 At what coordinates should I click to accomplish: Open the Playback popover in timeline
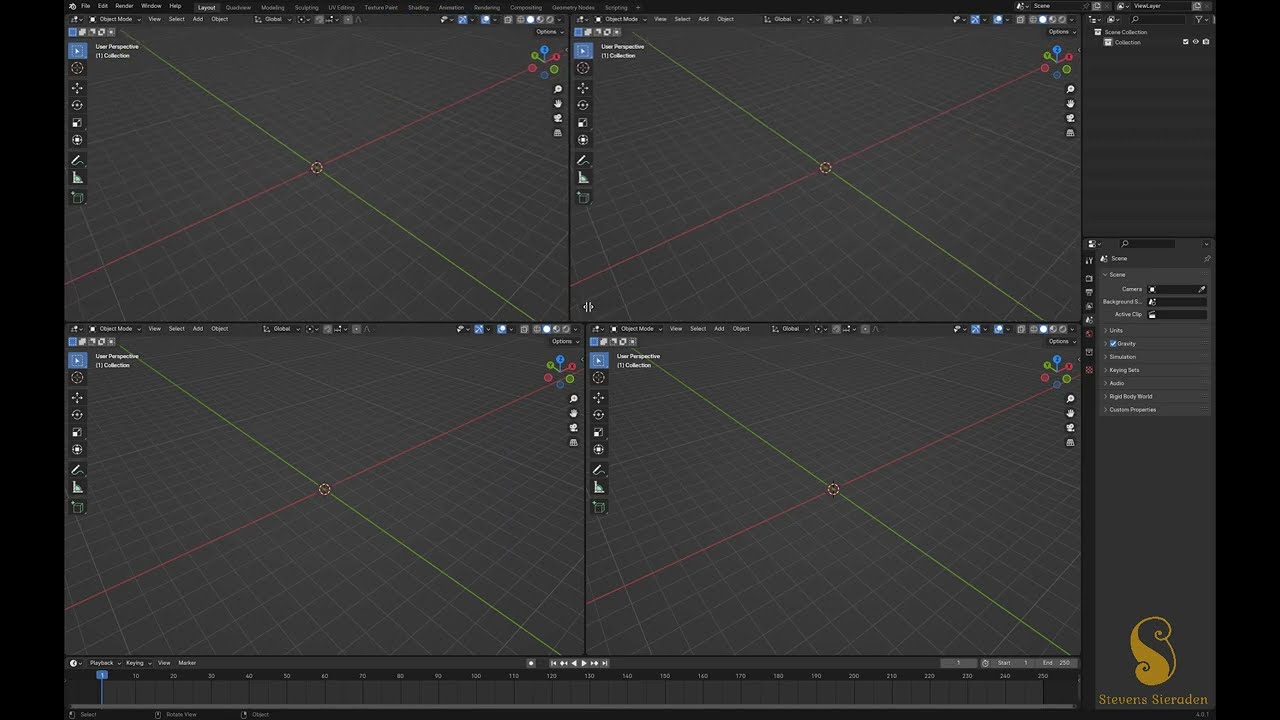(104, 663)
